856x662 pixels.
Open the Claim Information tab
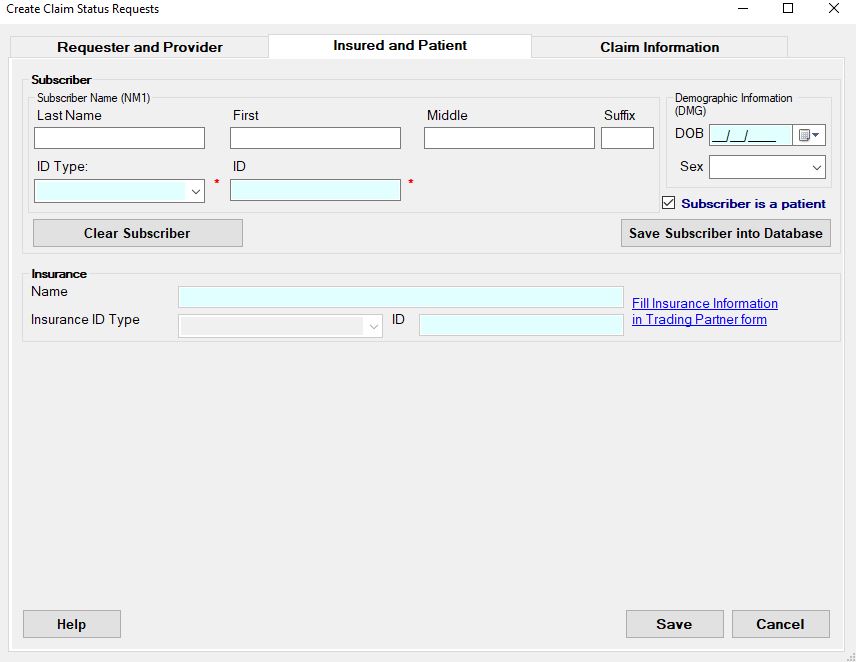[659, 47]
